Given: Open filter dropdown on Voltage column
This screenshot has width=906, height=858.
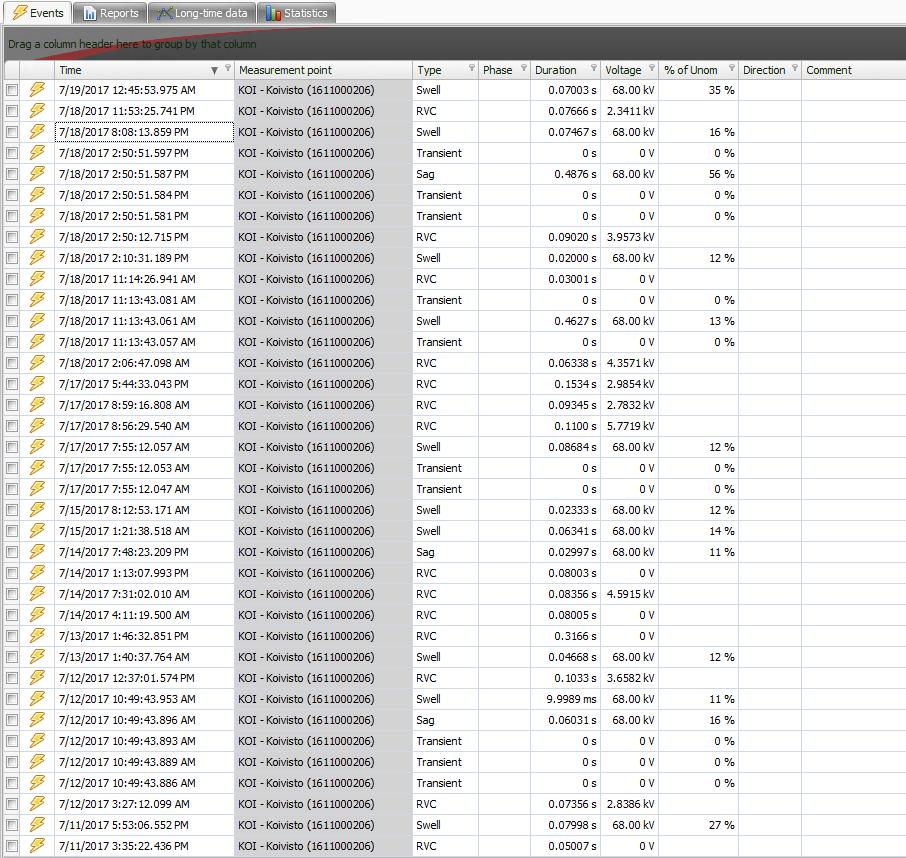Looking at the screenshot, I should coord(652,68).
